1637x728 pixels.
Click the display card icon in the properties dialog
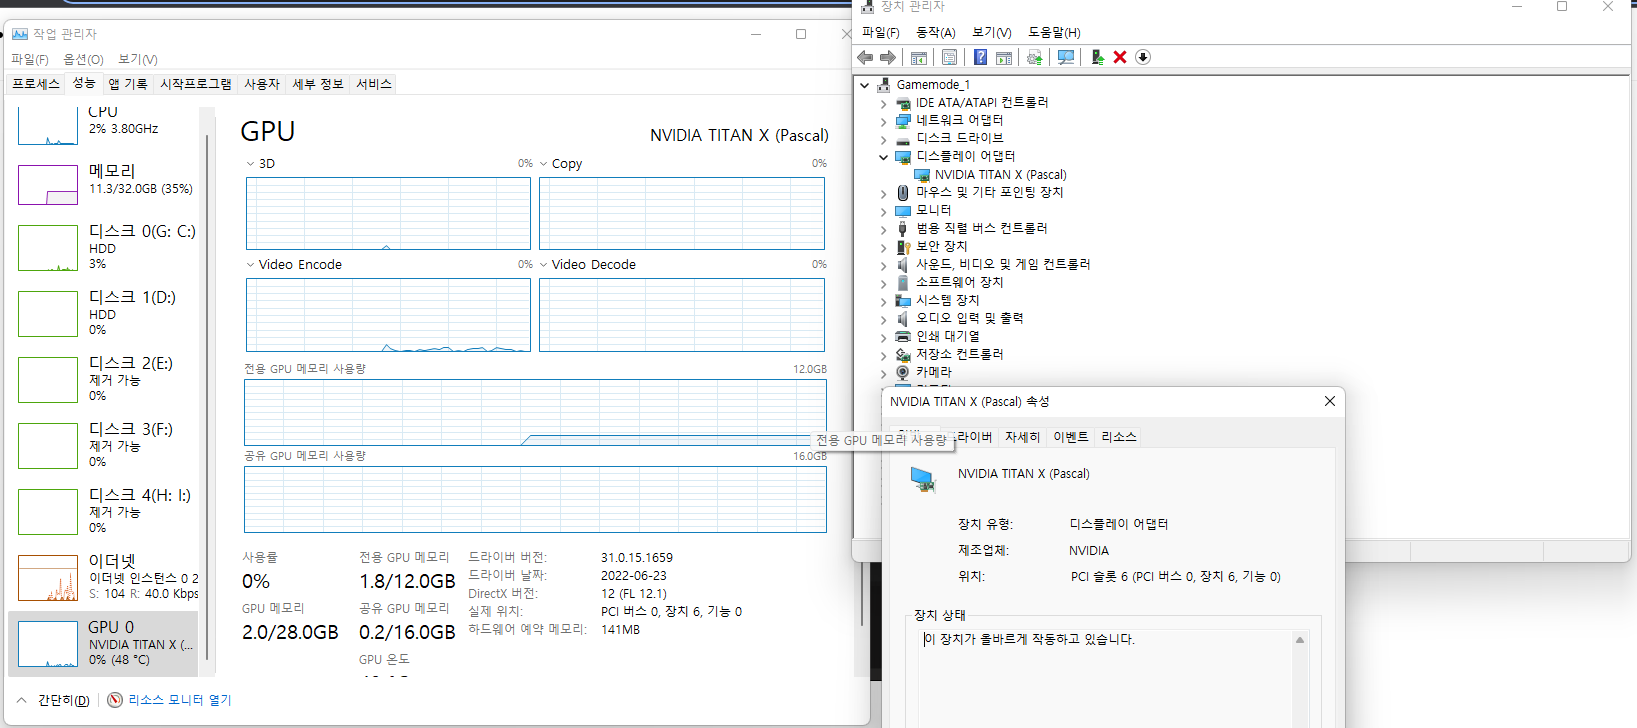tap(923, 480)
